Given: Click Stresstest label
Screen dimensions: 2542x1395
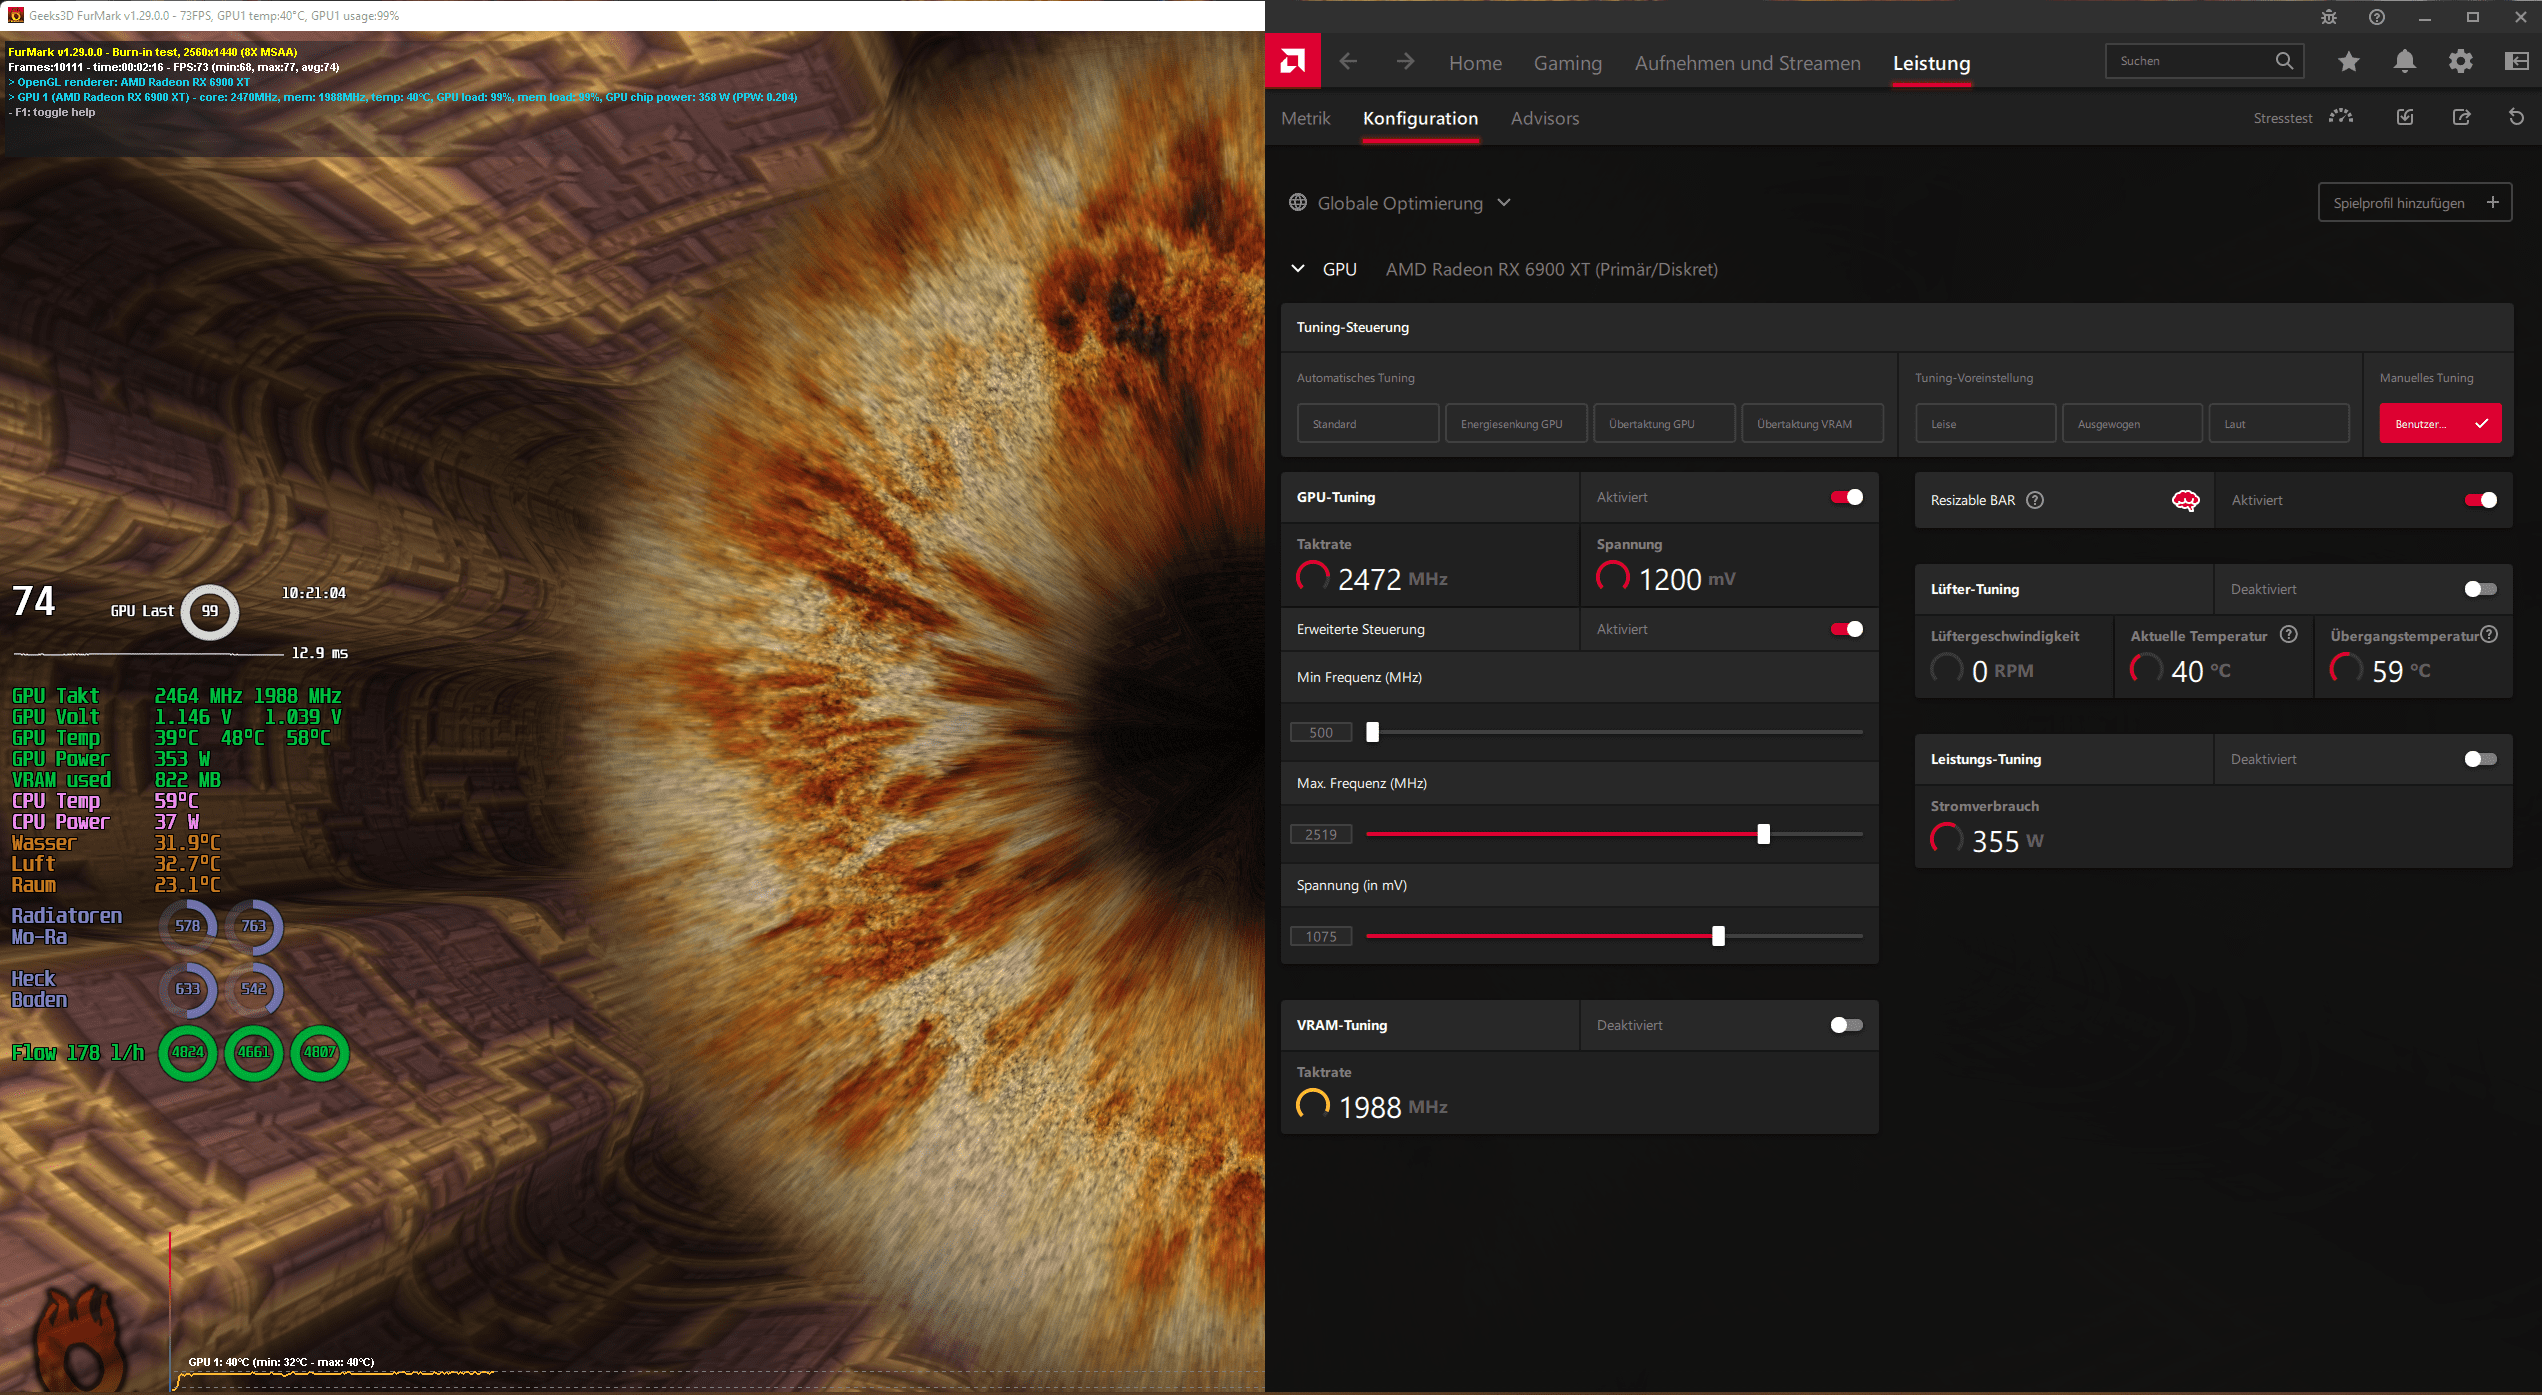Looking at the screenshot, I should [2282, 118].
